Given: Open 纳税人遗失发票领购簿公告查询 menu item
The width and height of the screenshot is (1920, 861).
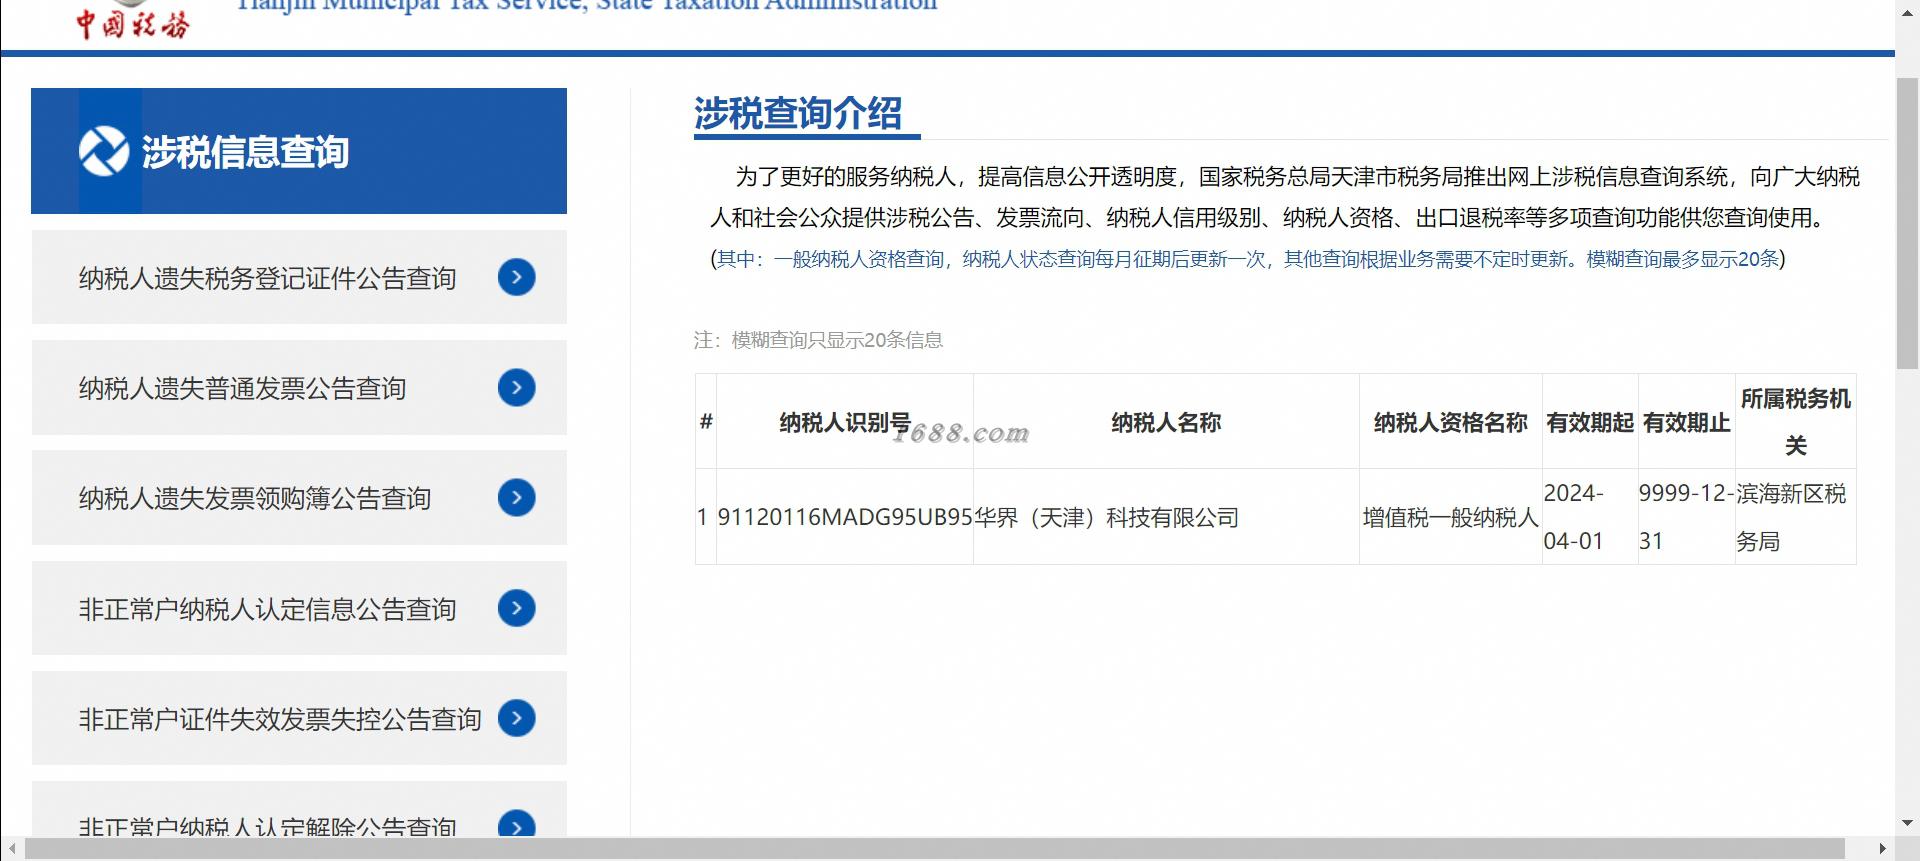Looking at the screenshot, I should tap(299, 497).
